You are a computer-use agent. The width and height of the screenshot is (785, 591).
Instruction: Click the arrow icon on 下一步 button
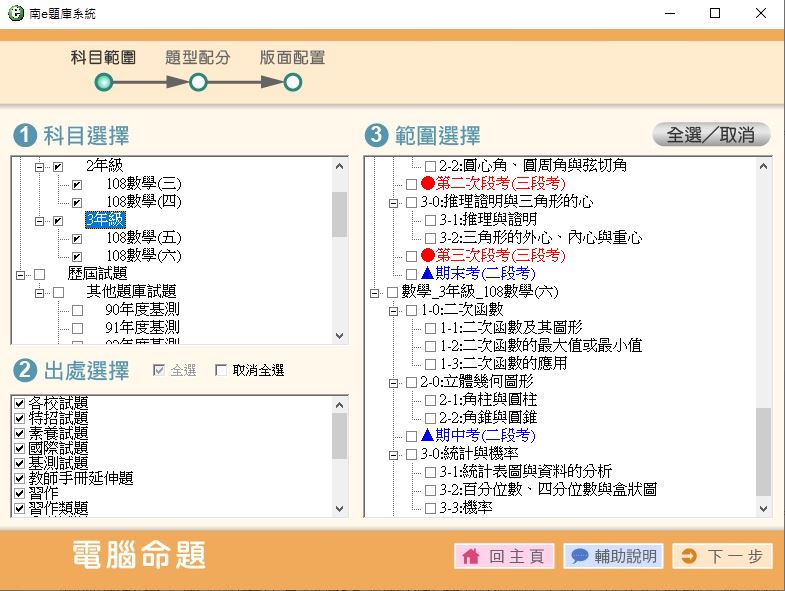point(688,557)
